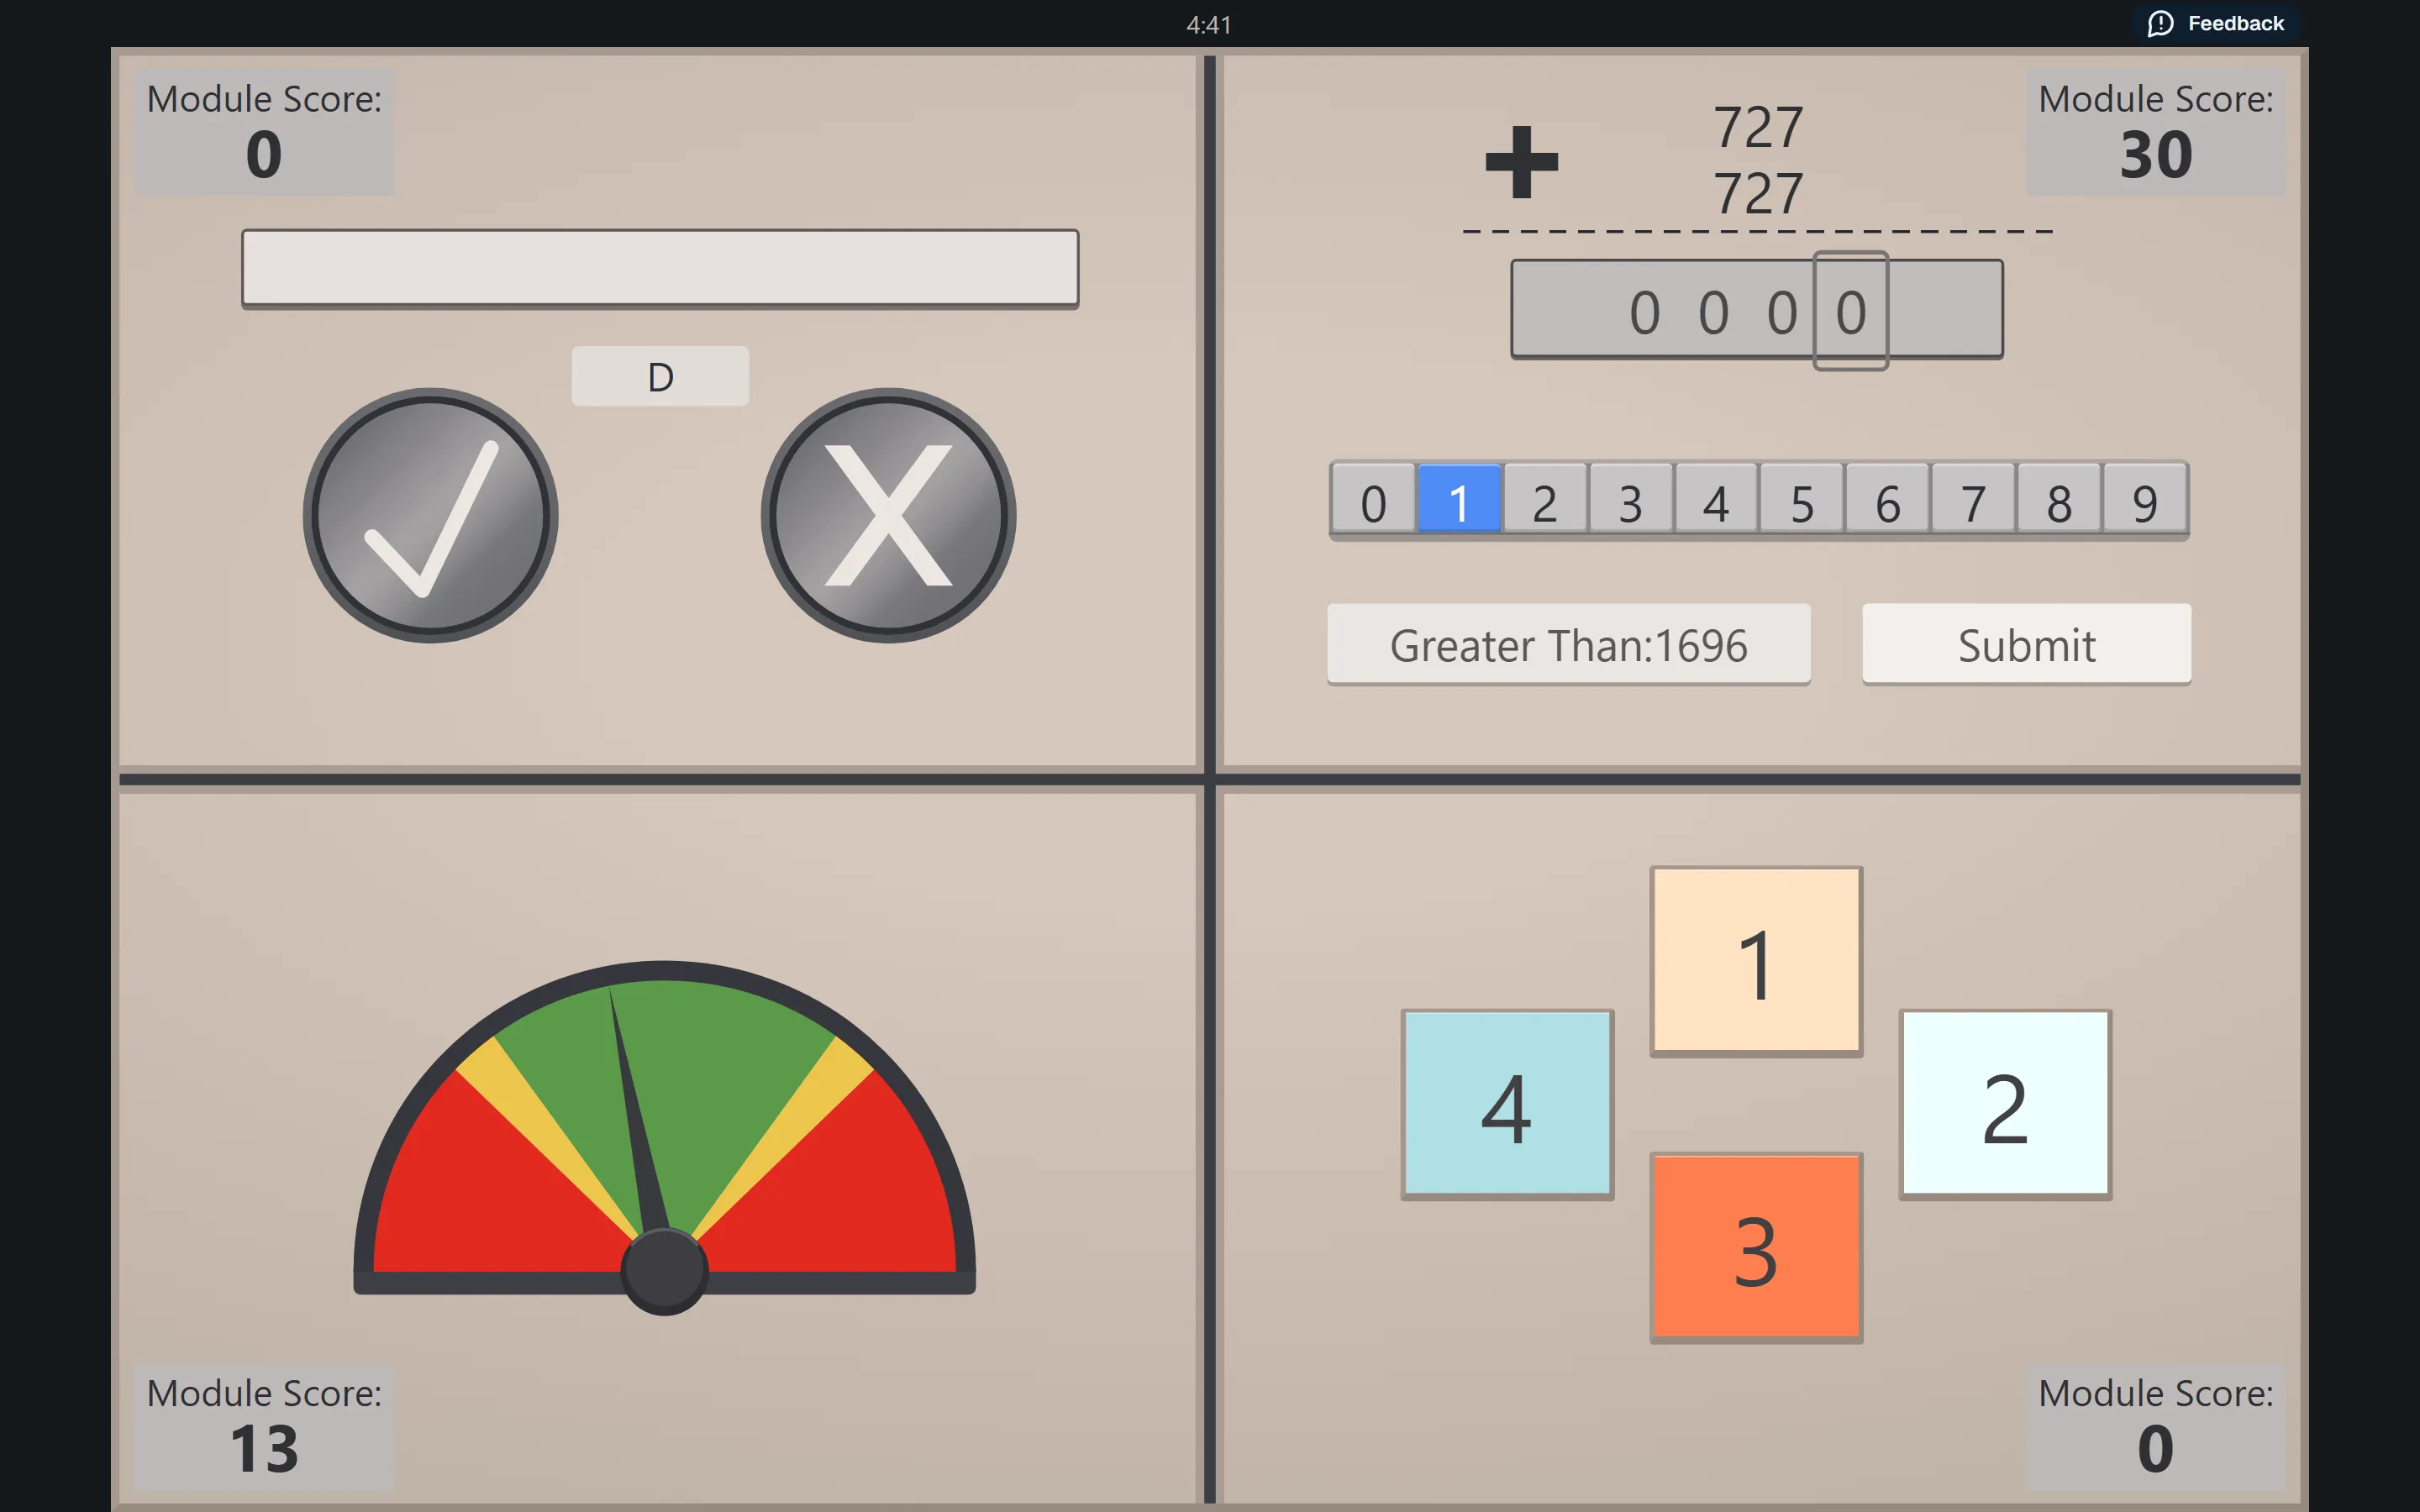
Task: Select digit 3 on the number pad
Action: pyautogui.click(x=1631, y=501)
